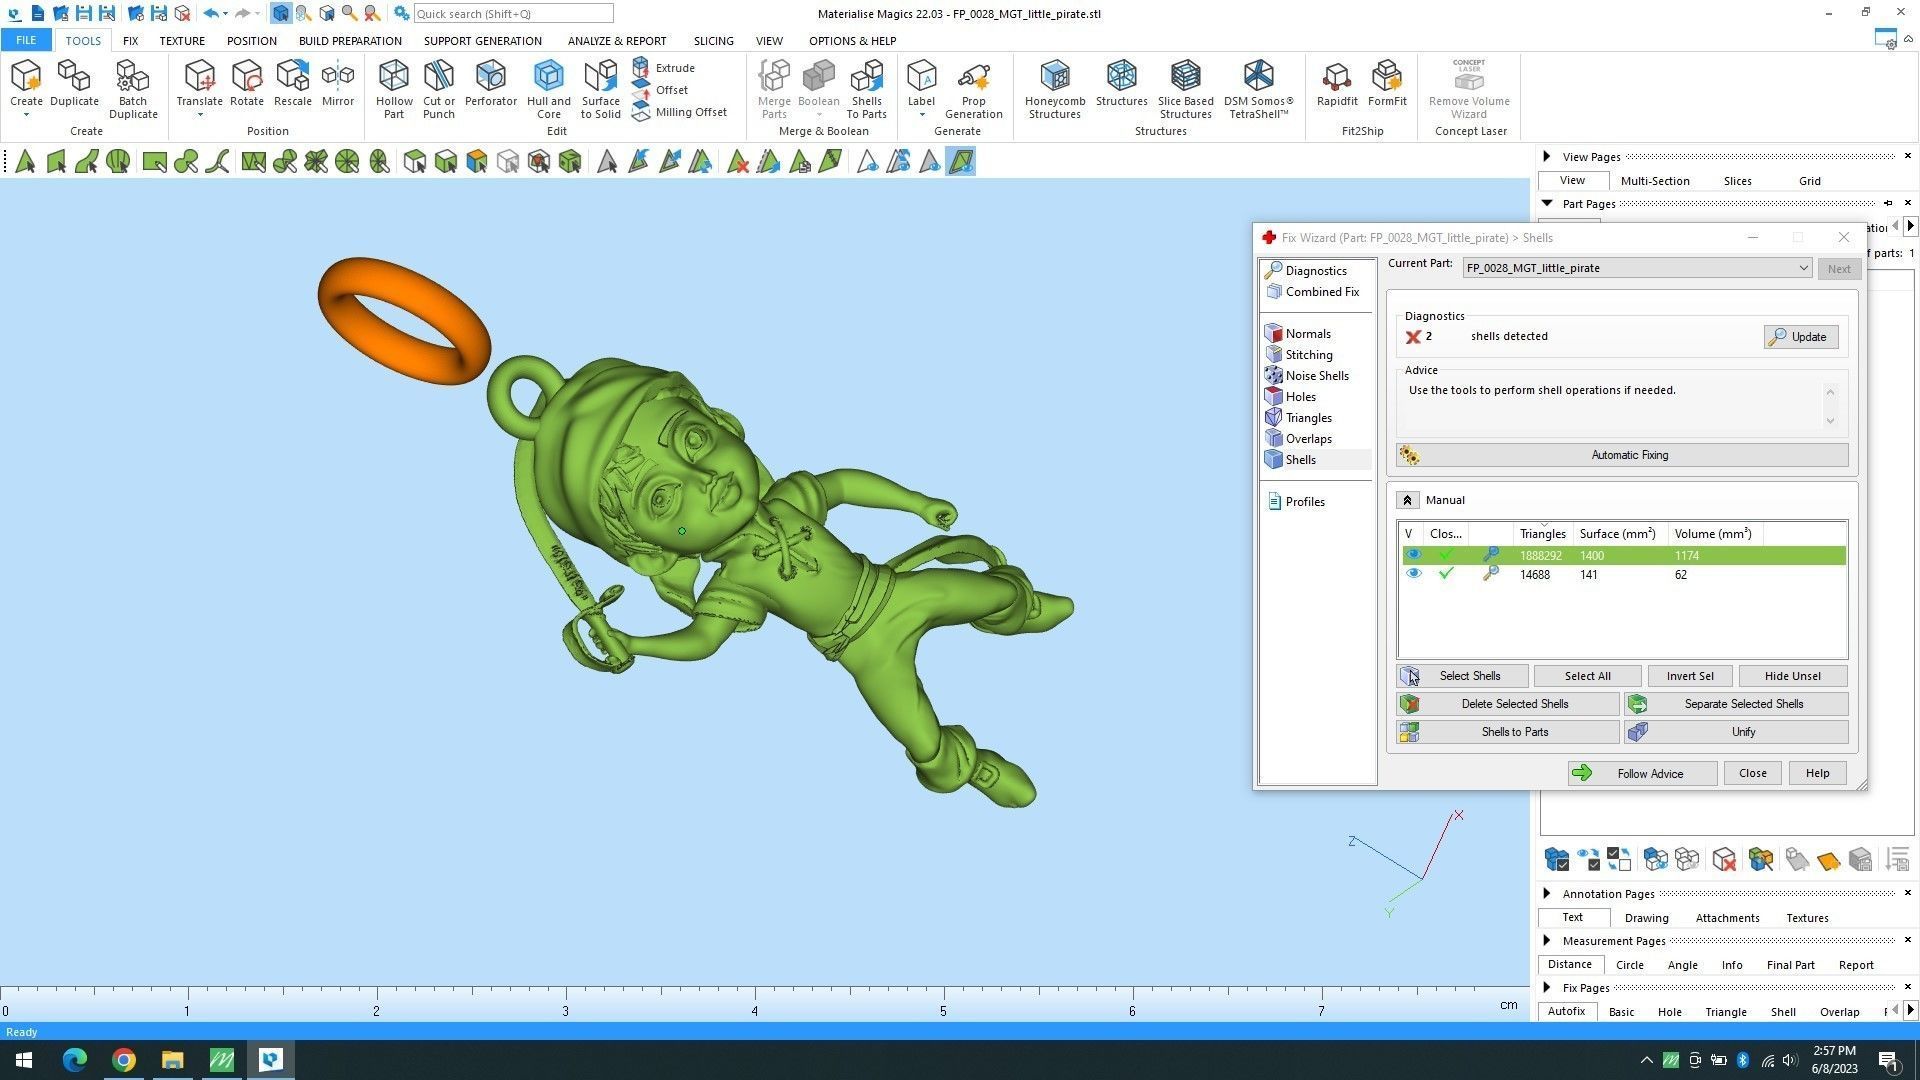Screen dimensions: 1920x1080
Task: Select the Cut or Punch tool
Action: (438, 88)
